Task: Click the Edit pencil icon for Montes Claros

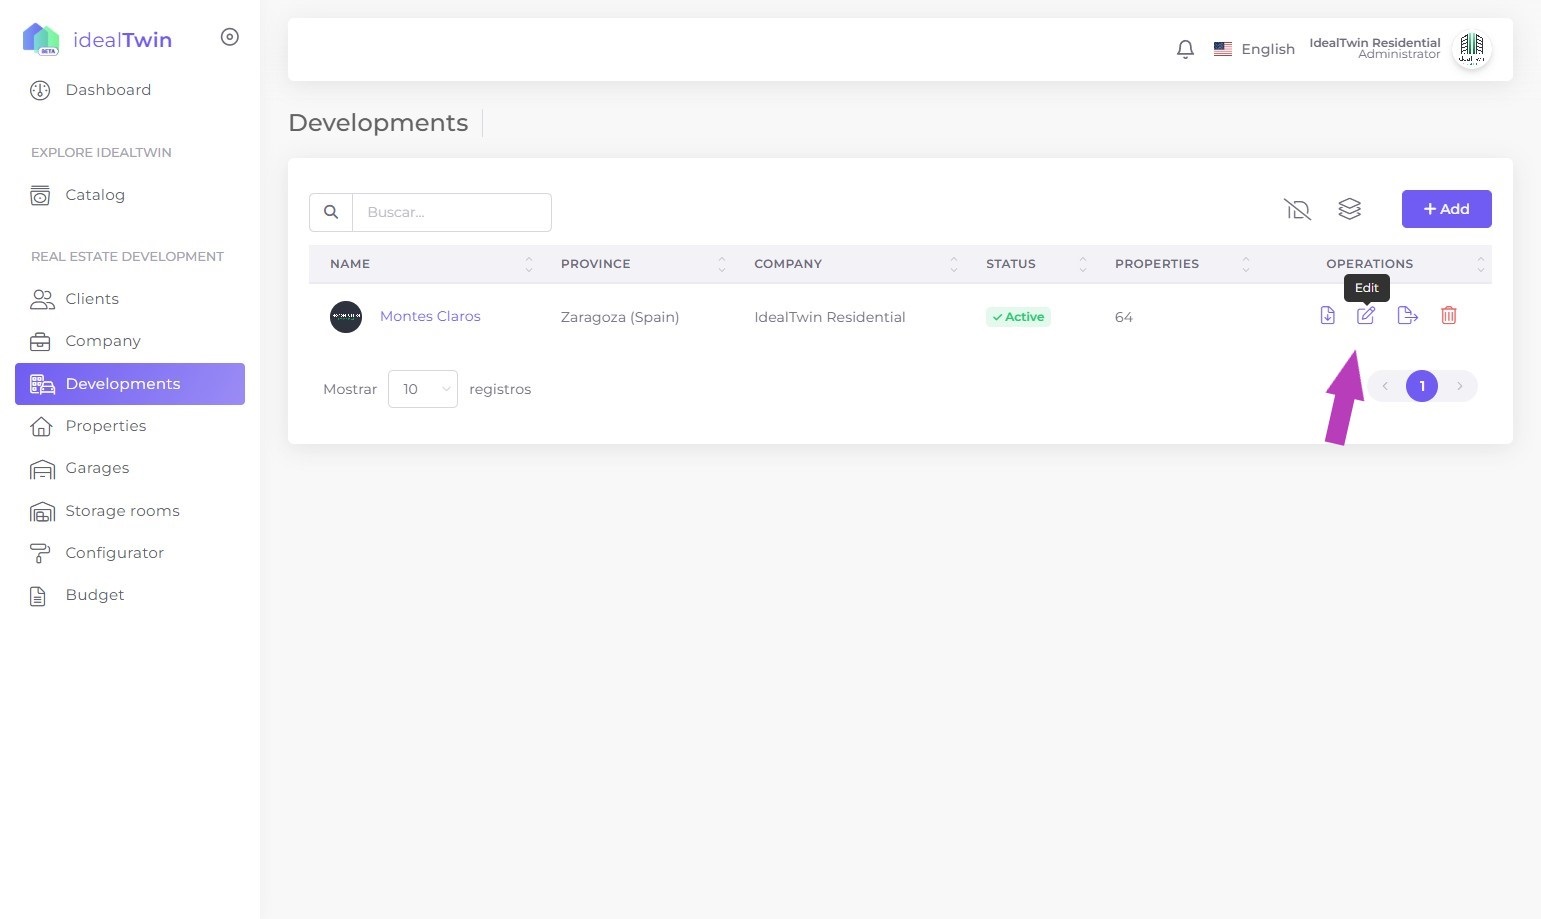Action: (x=1366, y=316)
